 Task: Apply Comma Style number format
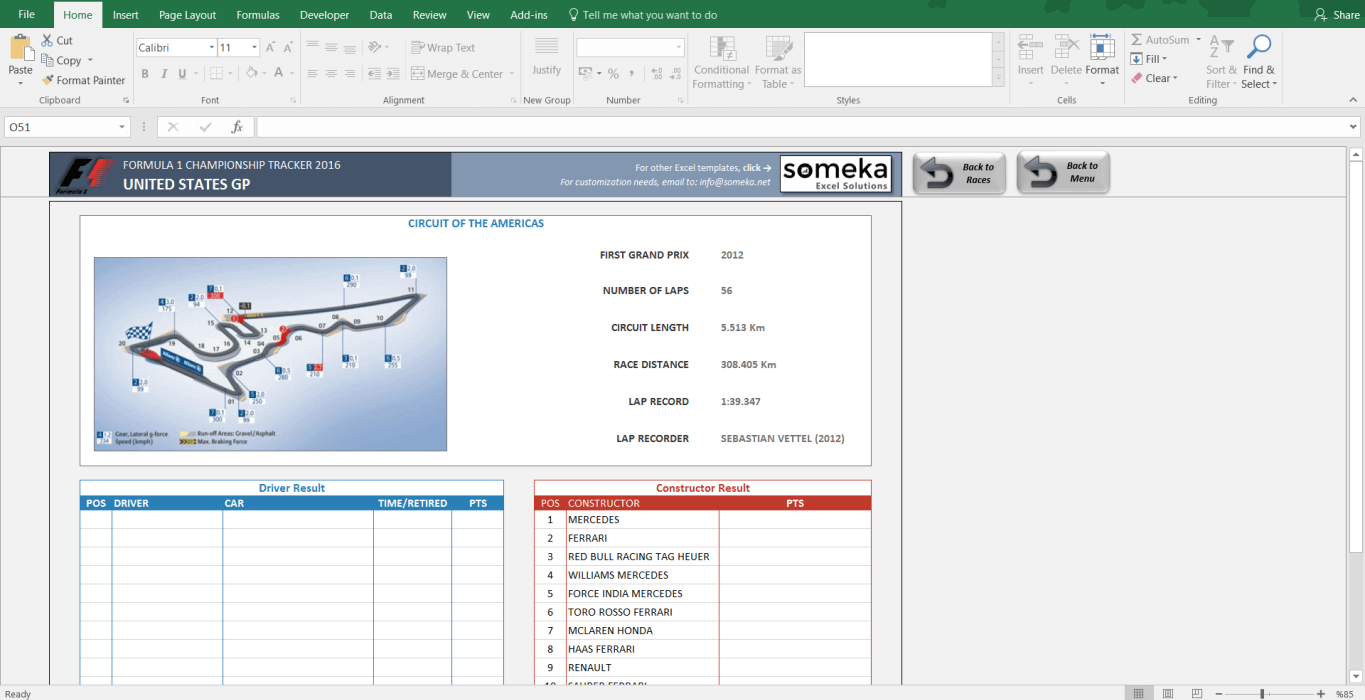631,74
